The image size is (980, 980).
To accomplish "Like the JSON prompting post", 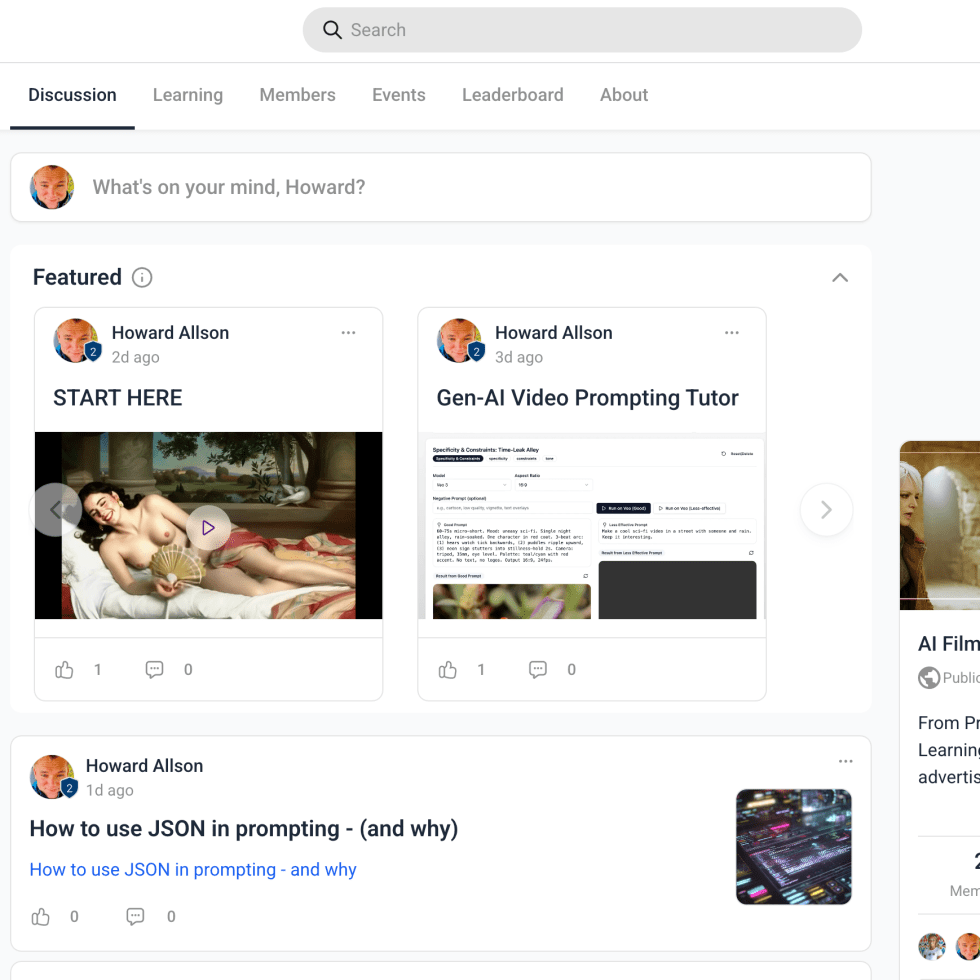I will (x=41, y=916).
